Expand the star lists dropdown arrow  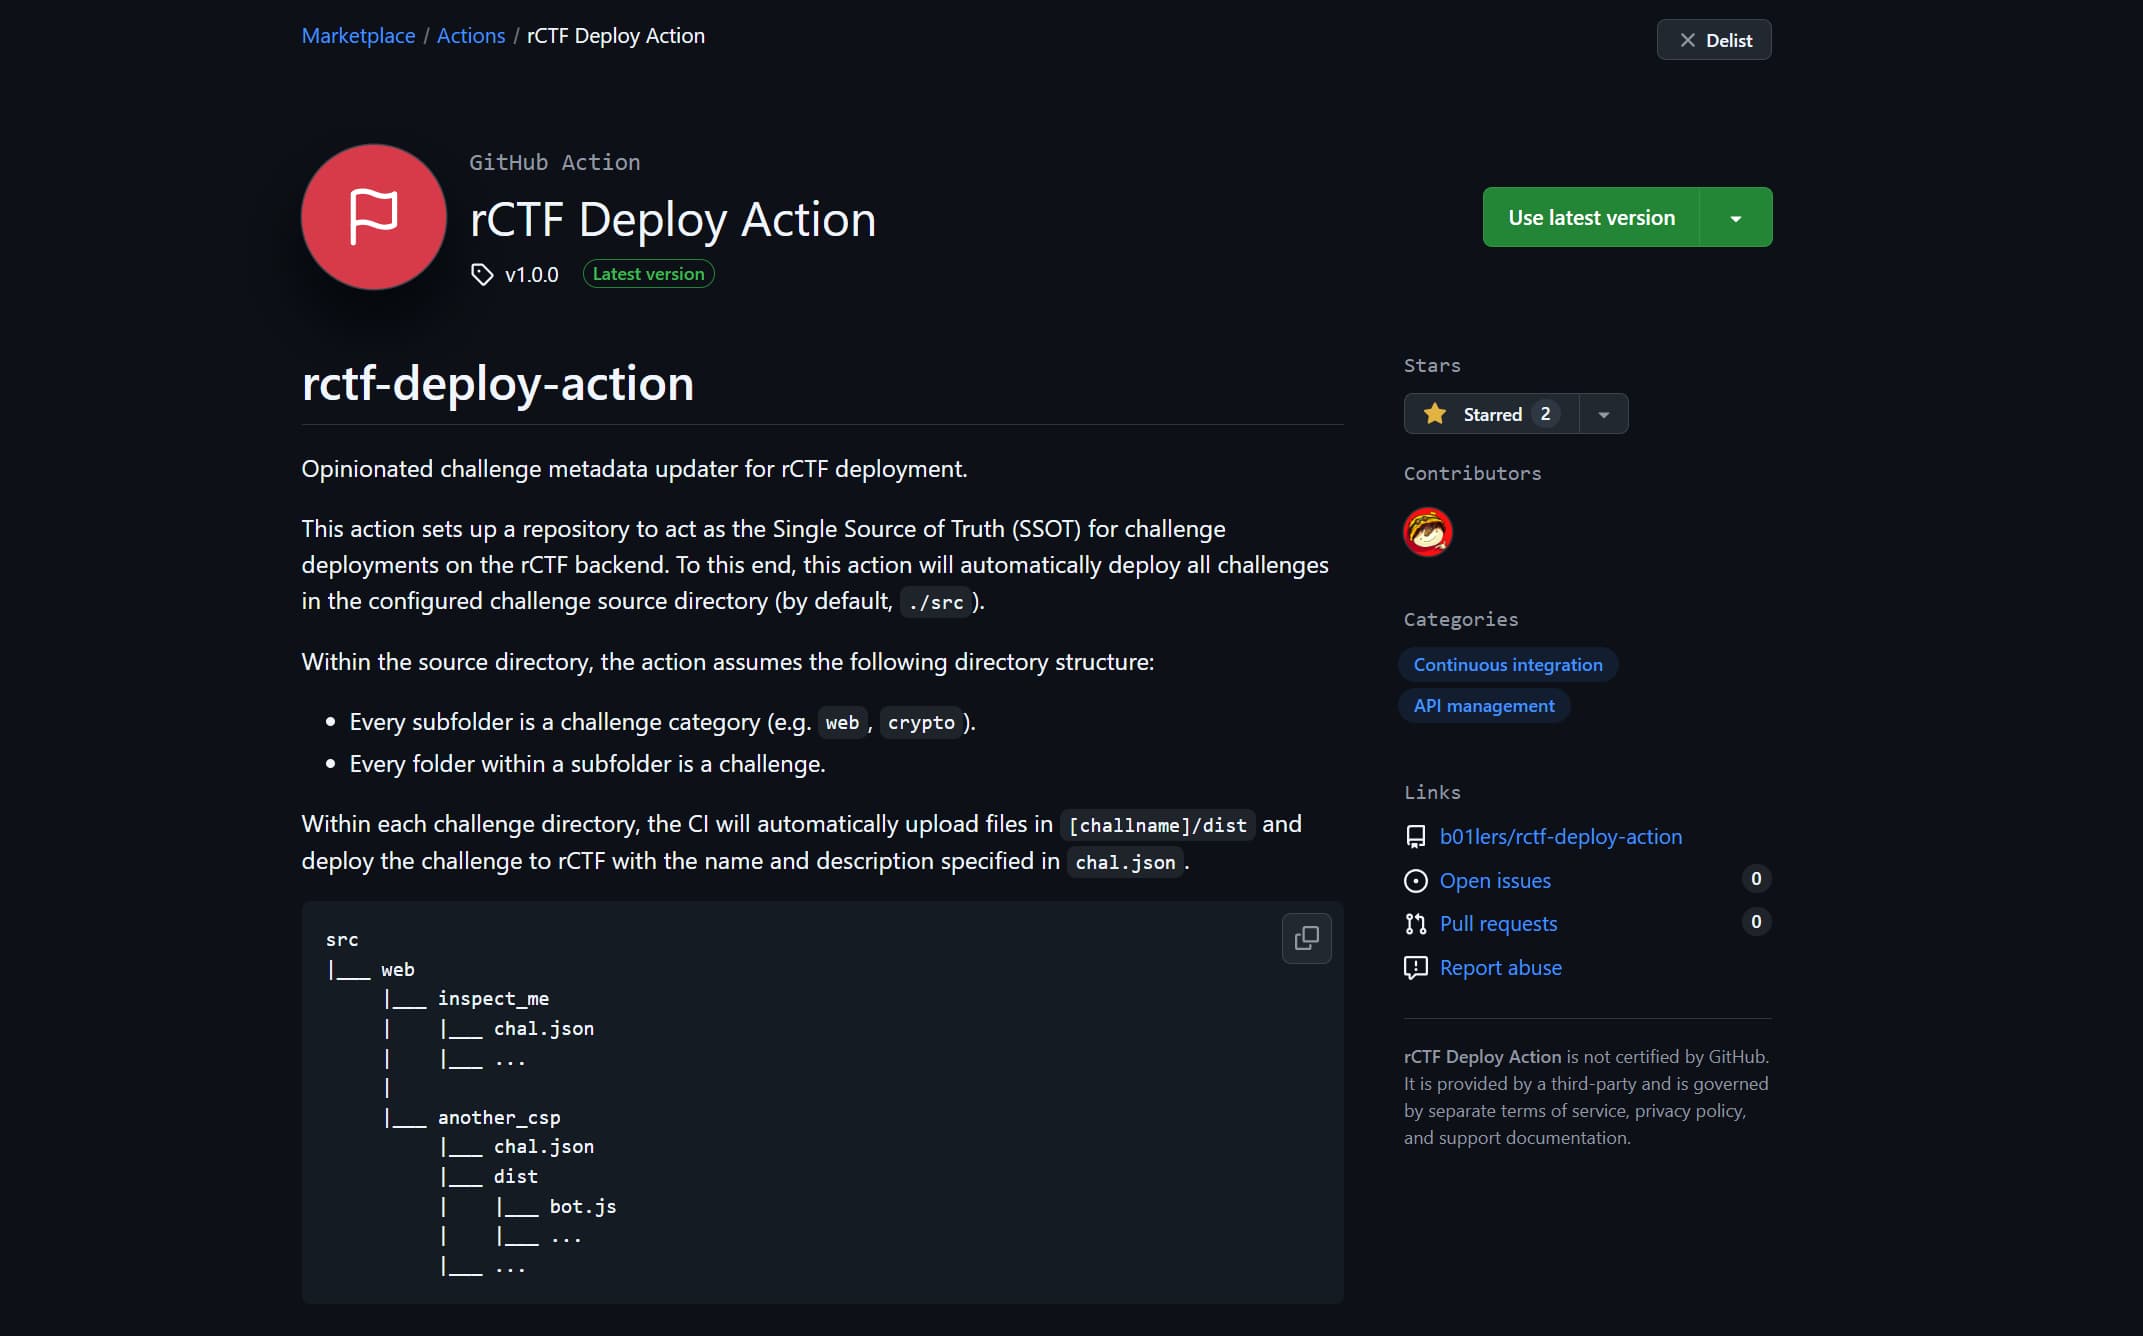point(1604,414)
